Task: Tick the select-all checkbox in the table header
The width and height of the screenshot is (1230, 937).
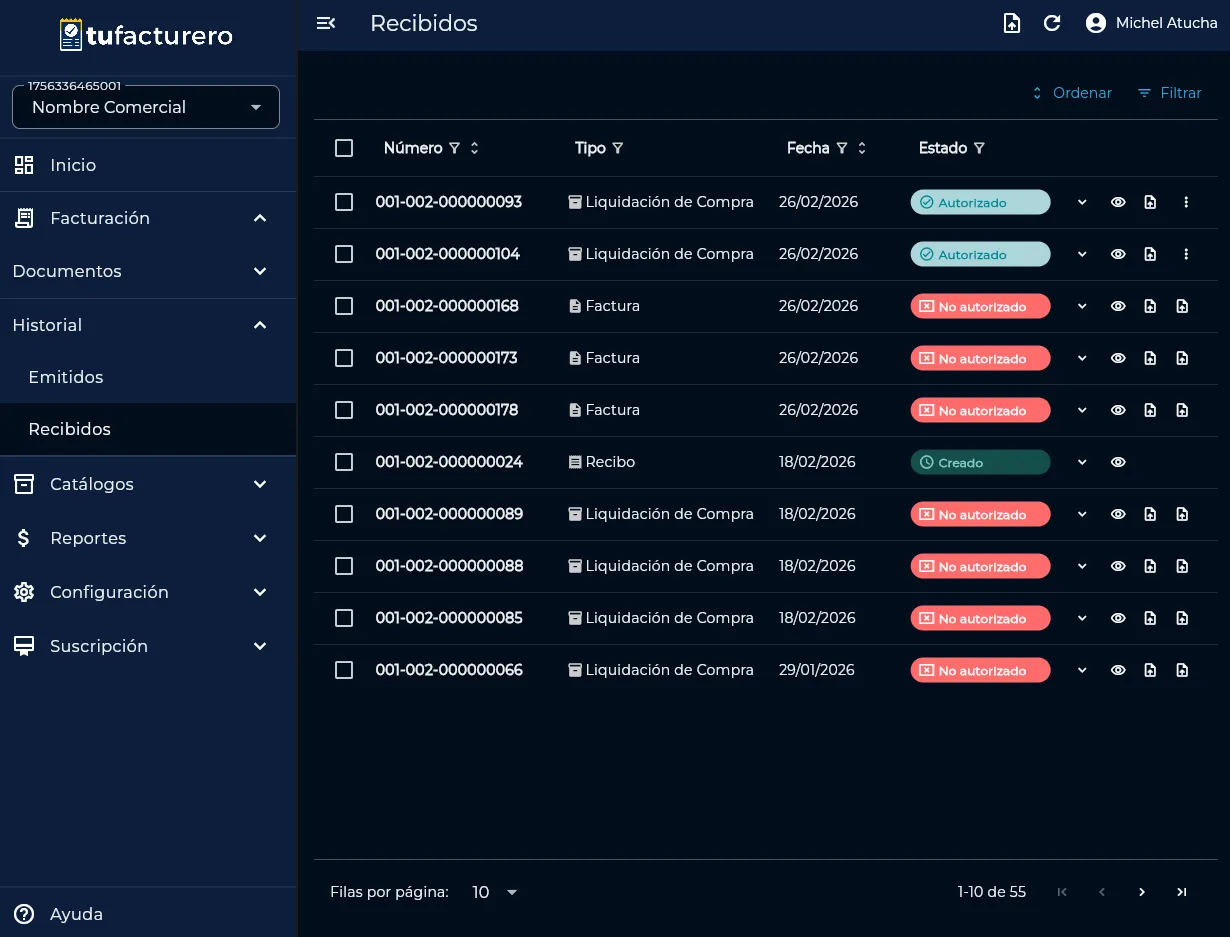Action: point(344,148)
